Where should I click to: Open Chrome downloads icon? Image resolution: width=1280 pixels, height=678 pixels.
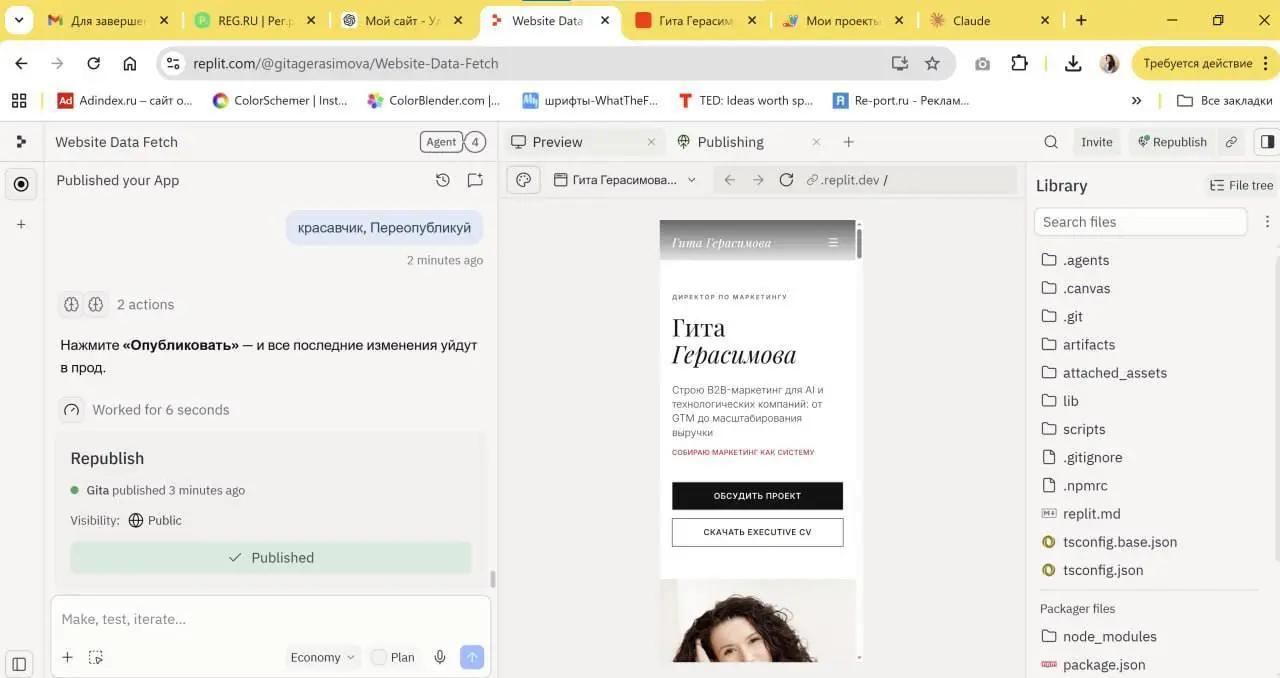pyautogui.click(x=1073, y=63)
